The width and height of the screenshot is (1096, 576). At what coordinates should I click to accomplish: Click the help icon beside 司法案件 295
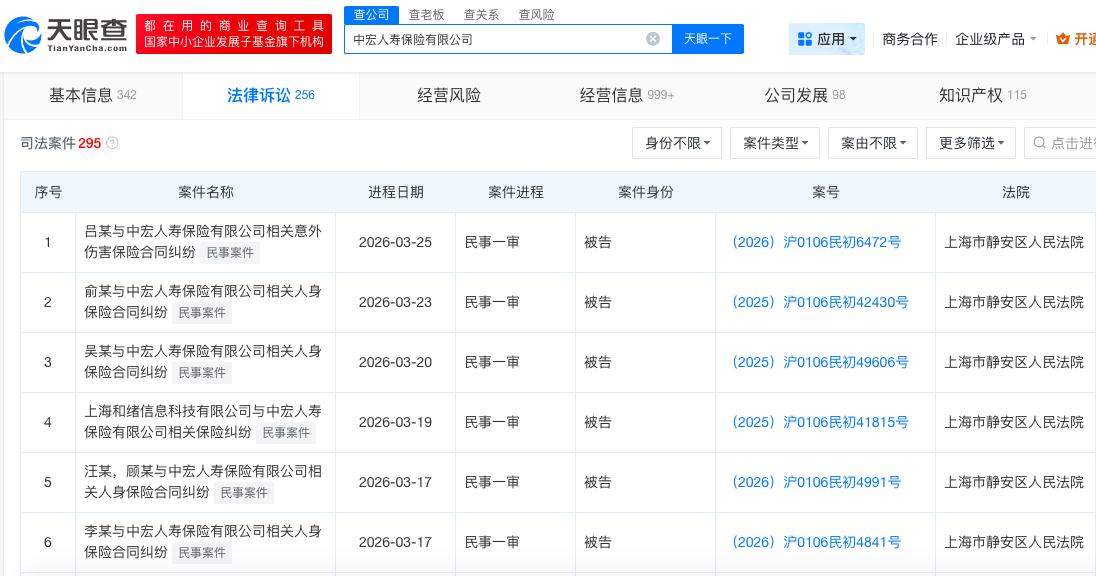(112, 143)
